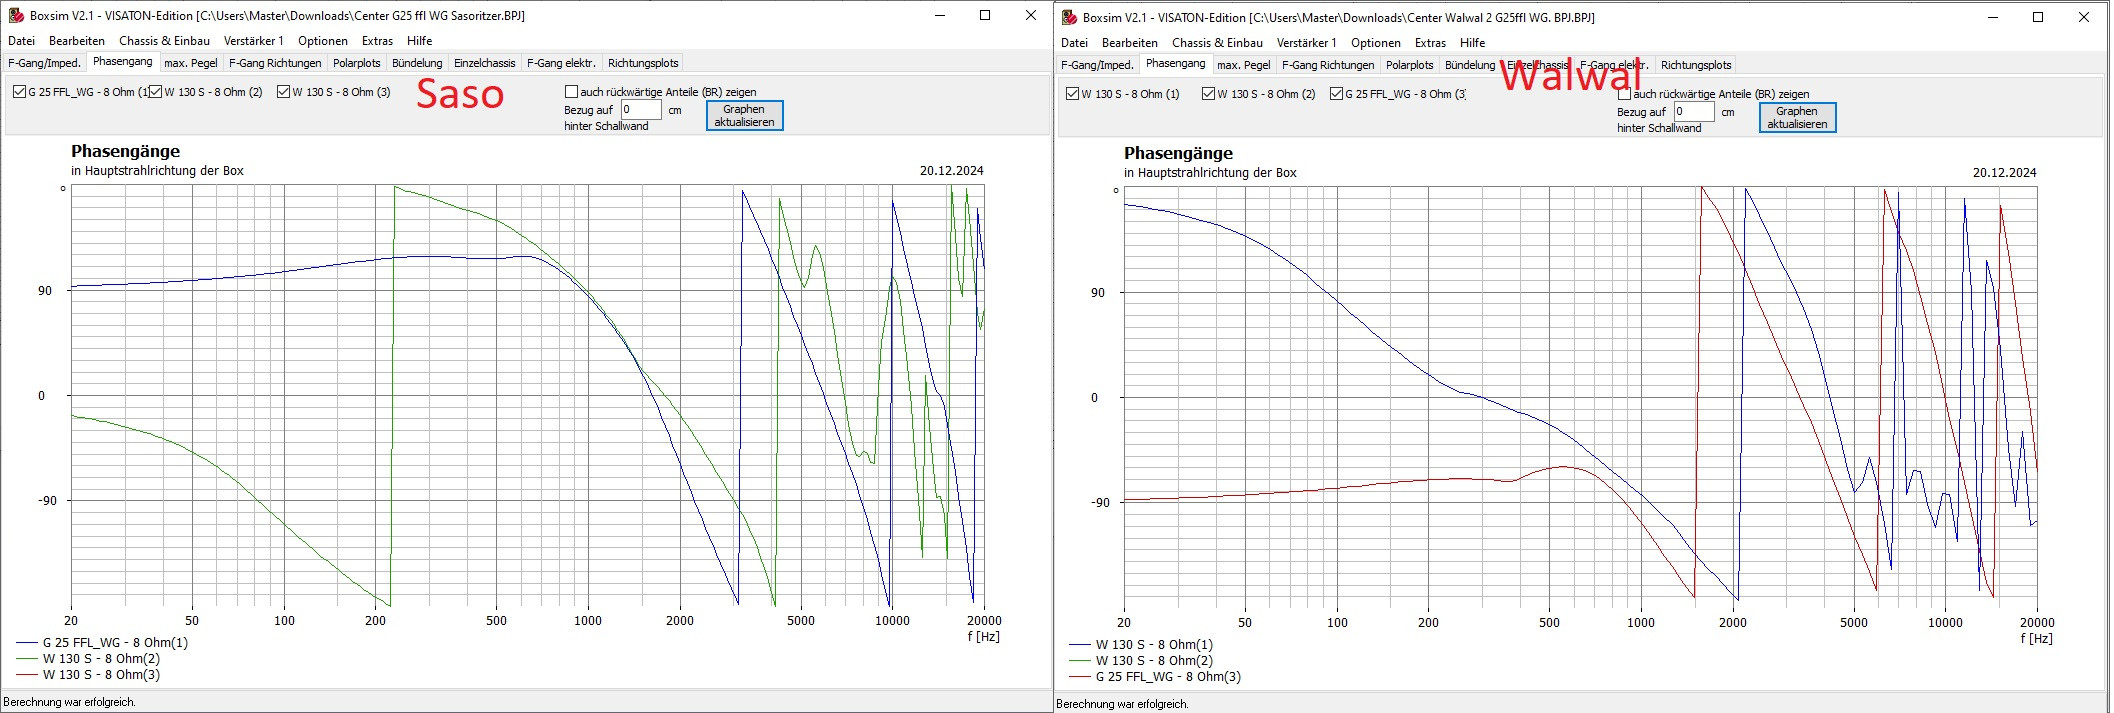Open Richtungsplots tab in left window

643,63
